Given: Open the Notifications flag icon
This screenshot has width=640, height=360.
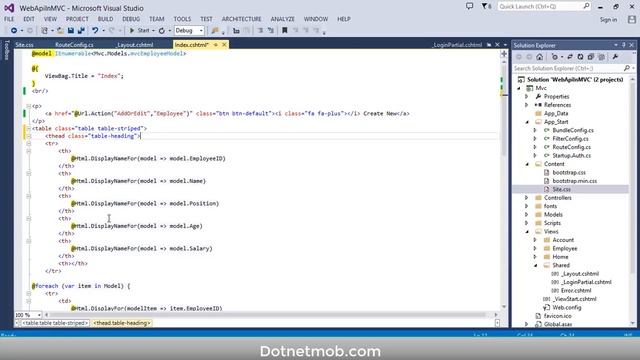Looking at the screenshot, I should pos(486,7).
